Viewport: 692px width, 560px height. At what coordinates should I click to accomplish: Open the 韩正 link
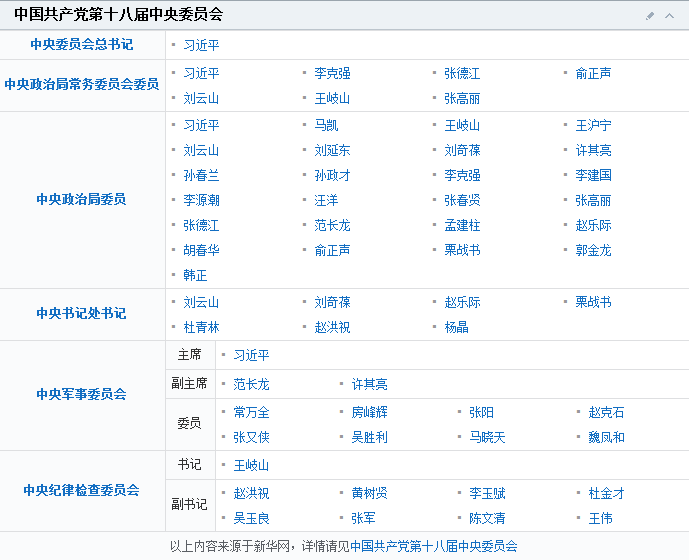[x=195, y=276]
